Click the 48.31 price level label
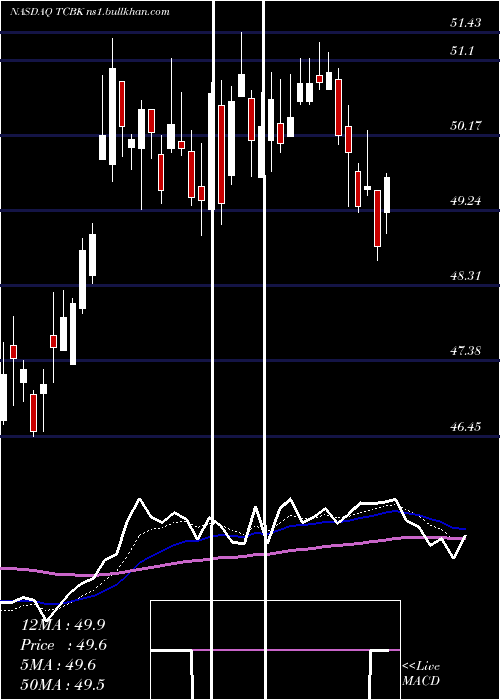Screen dimensions: 500x700 tap(466, 276)
